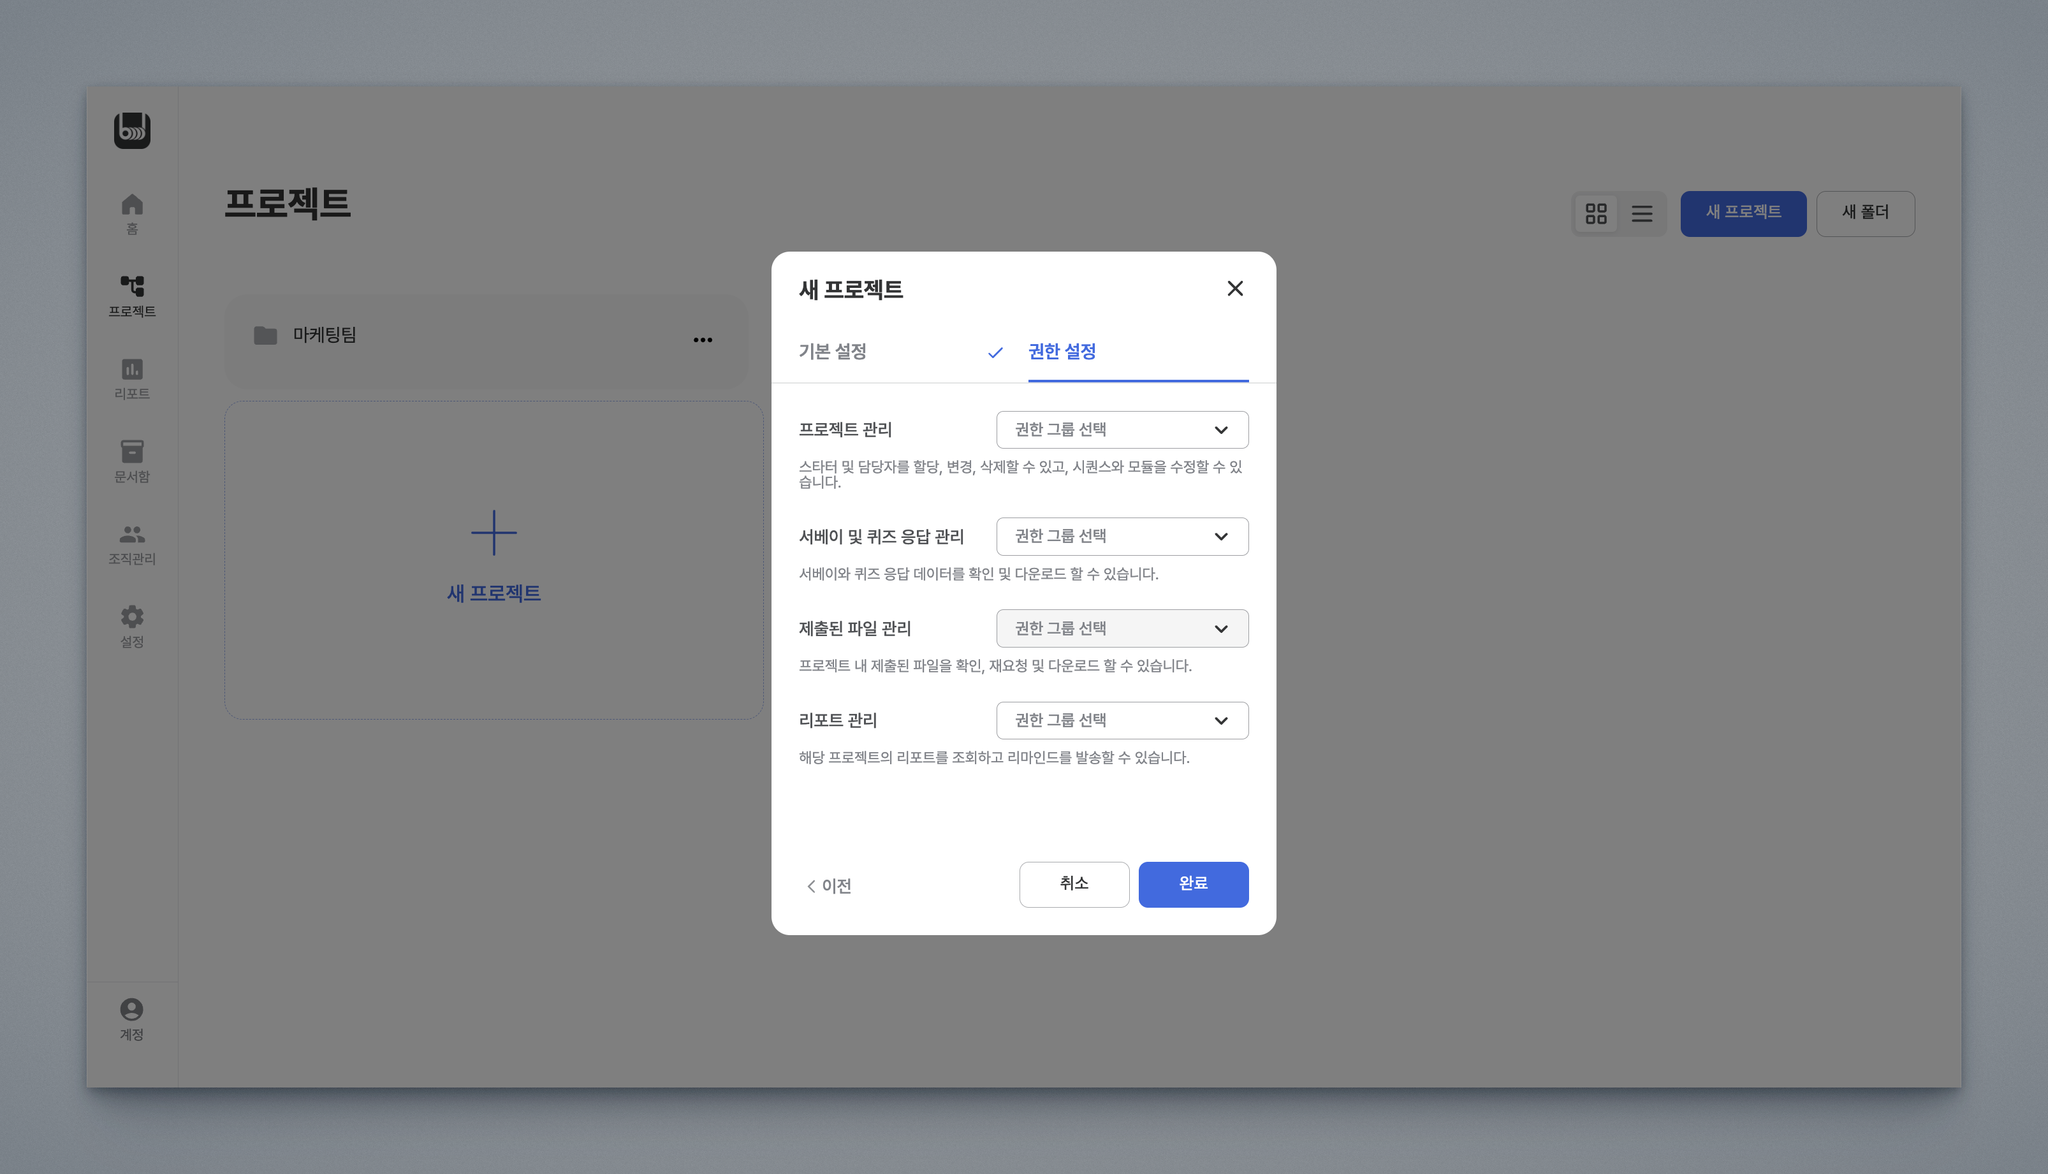The width and height of the screenshot is (2048, 1174).
Task: Open the 리포트 chart icon
Action: 132,370
